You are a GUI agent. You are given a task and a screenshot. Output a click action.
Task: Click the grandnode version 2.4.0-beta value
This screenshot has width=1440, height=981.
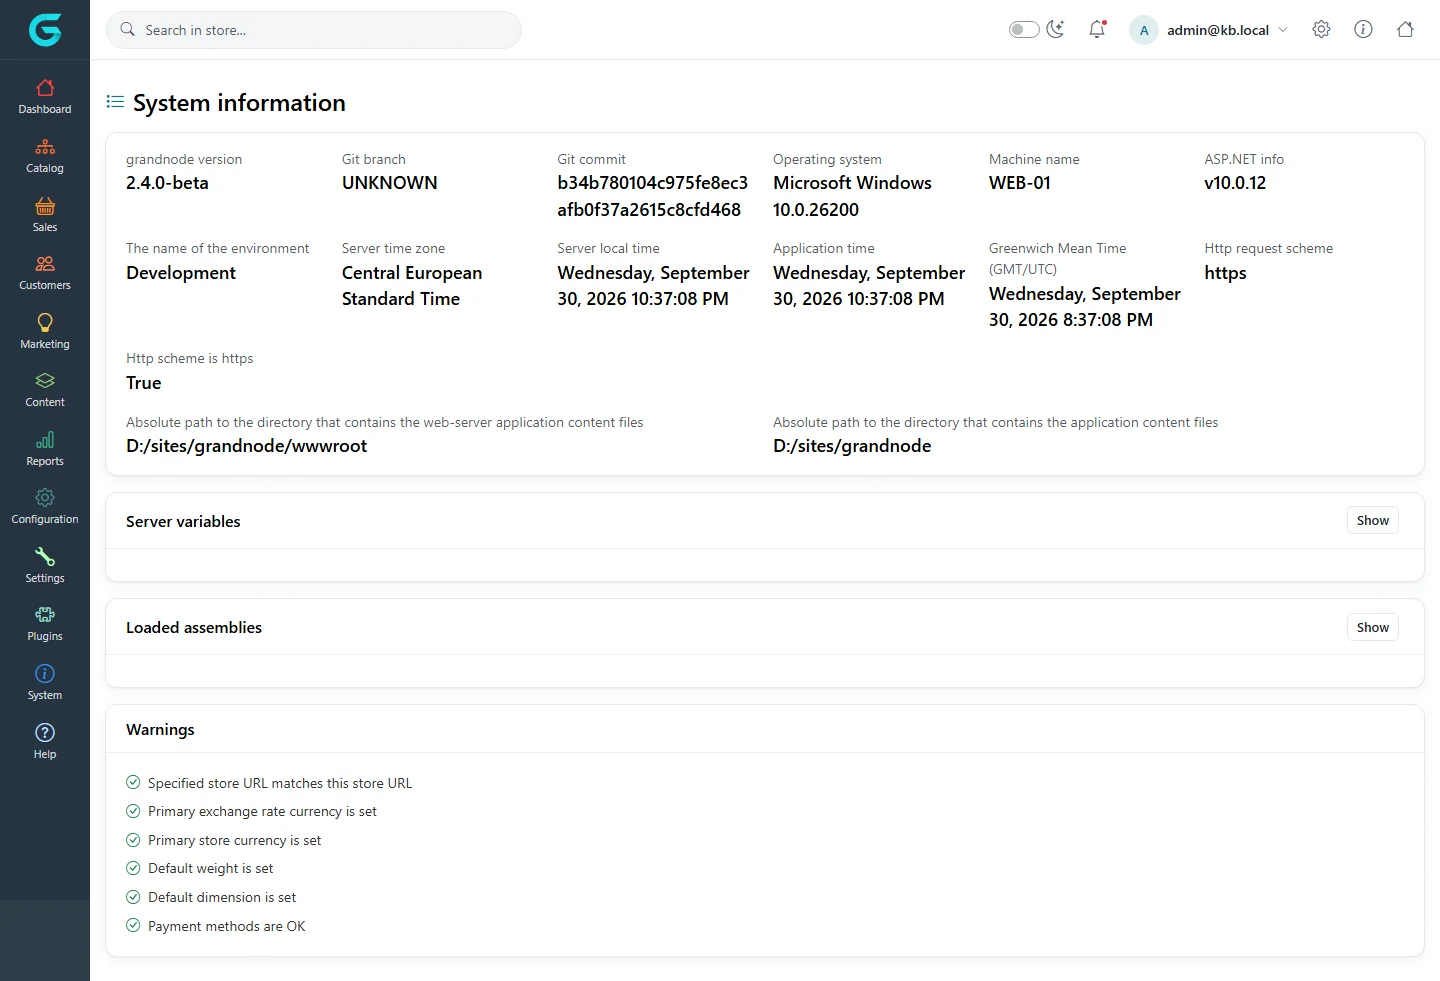[167, 183]
